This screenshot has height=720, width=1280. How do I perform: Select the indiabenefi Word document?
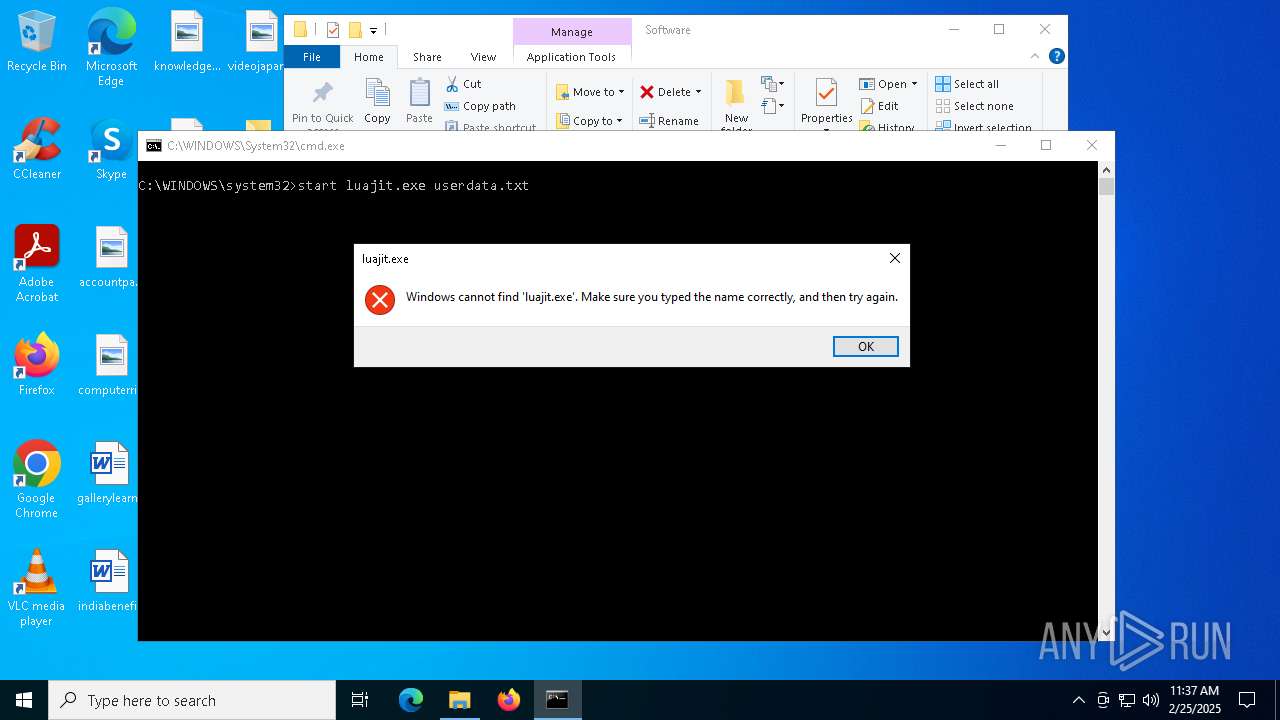coord(108,581)
